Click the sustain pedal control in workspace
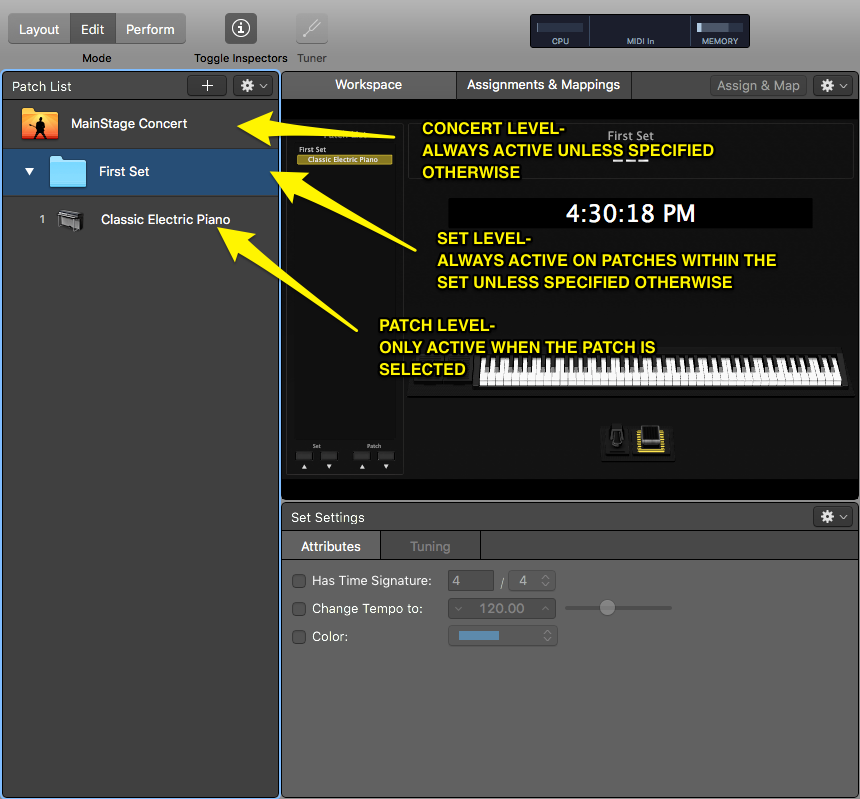 617,439
